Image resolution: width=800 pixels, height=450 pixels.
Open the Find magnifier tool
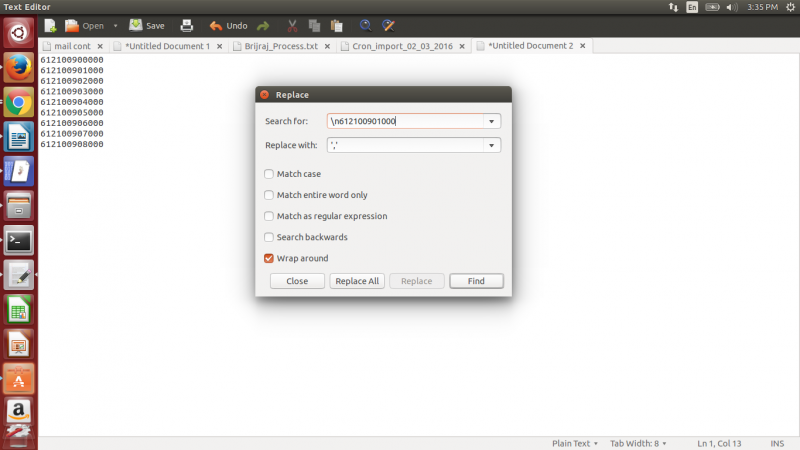(x=365, y=26)
